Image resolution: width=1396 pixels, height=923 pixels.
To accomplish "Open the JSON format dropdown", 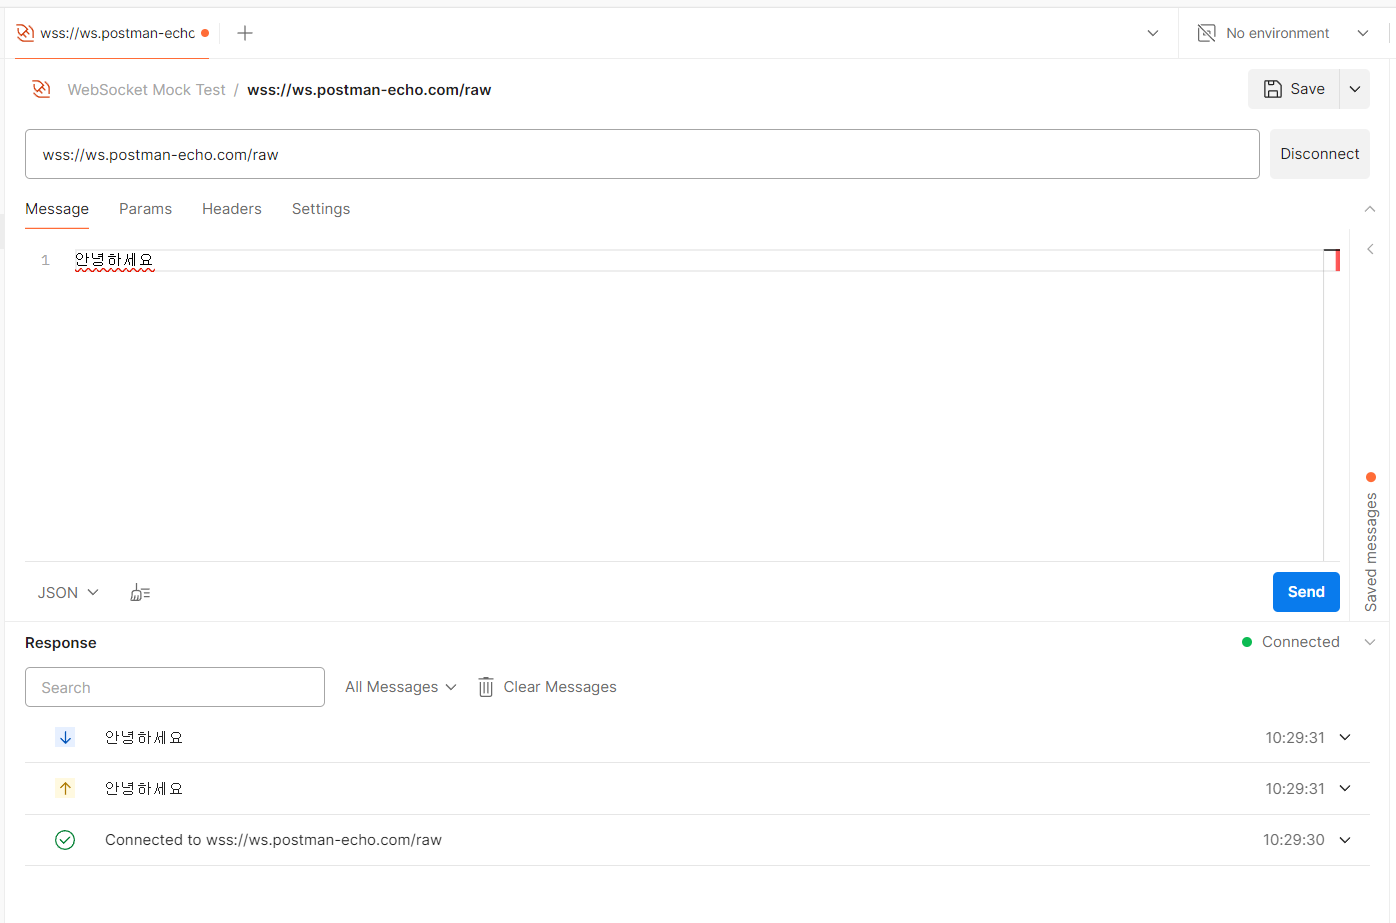I will point(68,593).
